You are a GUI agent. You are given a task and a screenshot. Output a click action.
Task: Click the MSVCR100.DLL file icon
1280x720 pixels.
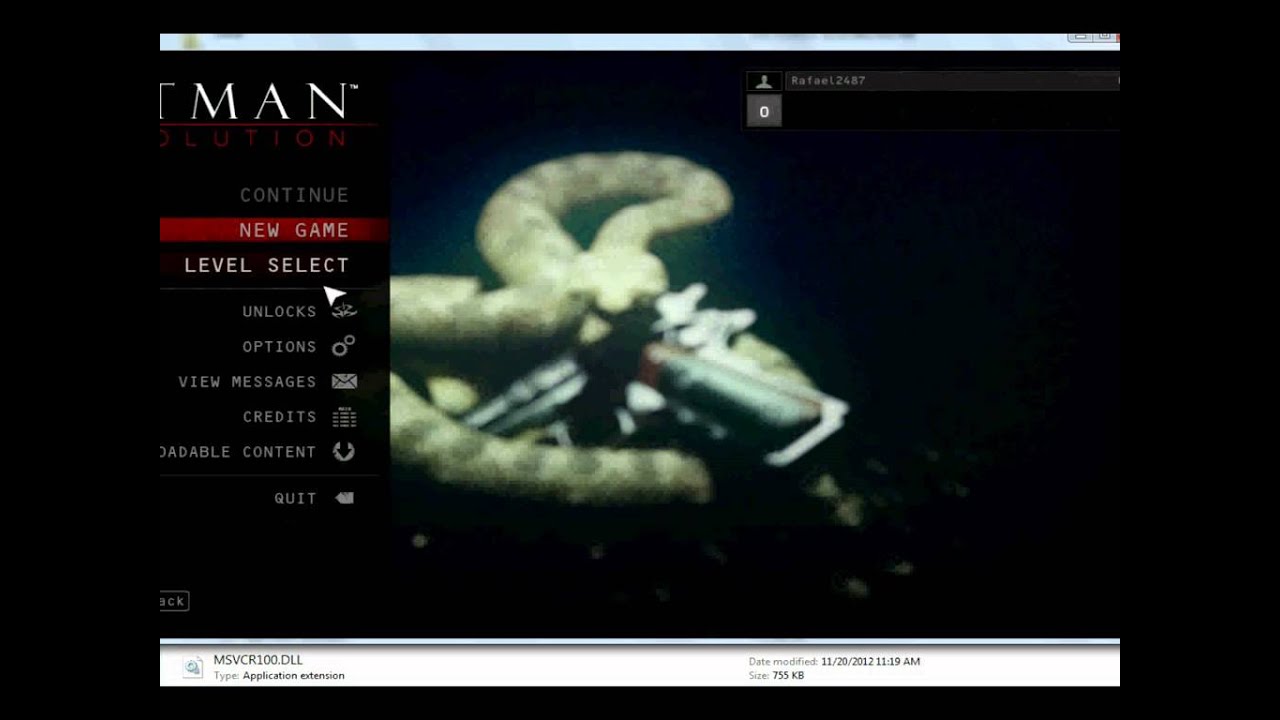pos(193,668)
